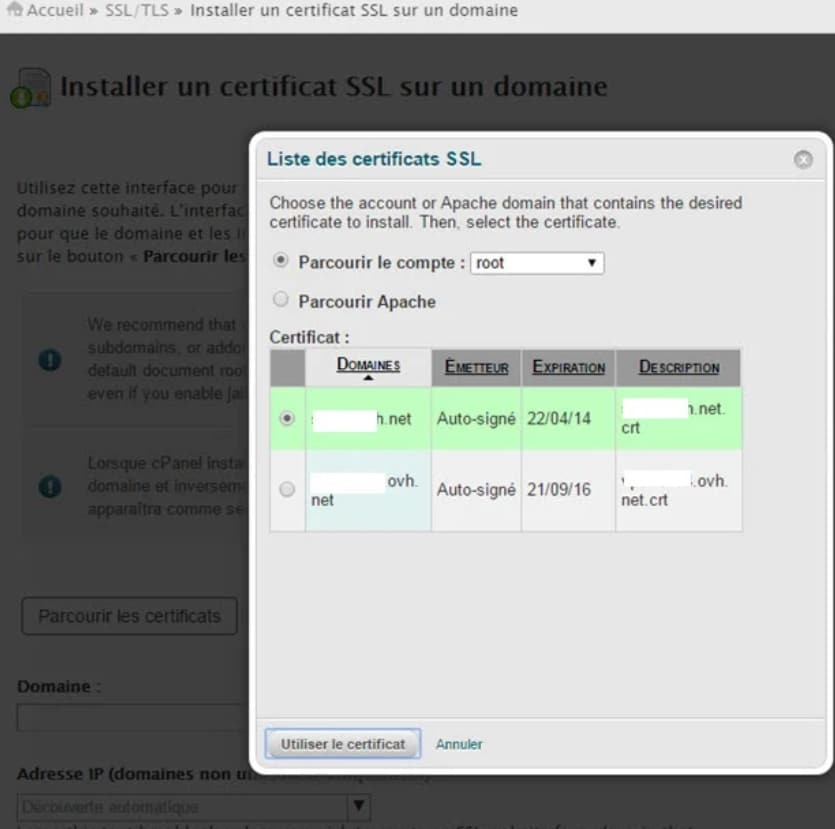The width and height of the screenshot is (835, 829).
Task: Sort certificates by Expiration column
Action: click(568, 367)
